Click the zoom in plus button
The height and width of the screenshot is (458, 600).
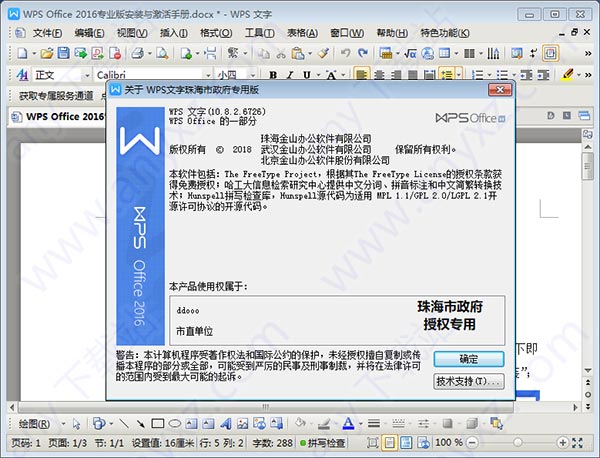pyautogui.click(x=562, y=443)
